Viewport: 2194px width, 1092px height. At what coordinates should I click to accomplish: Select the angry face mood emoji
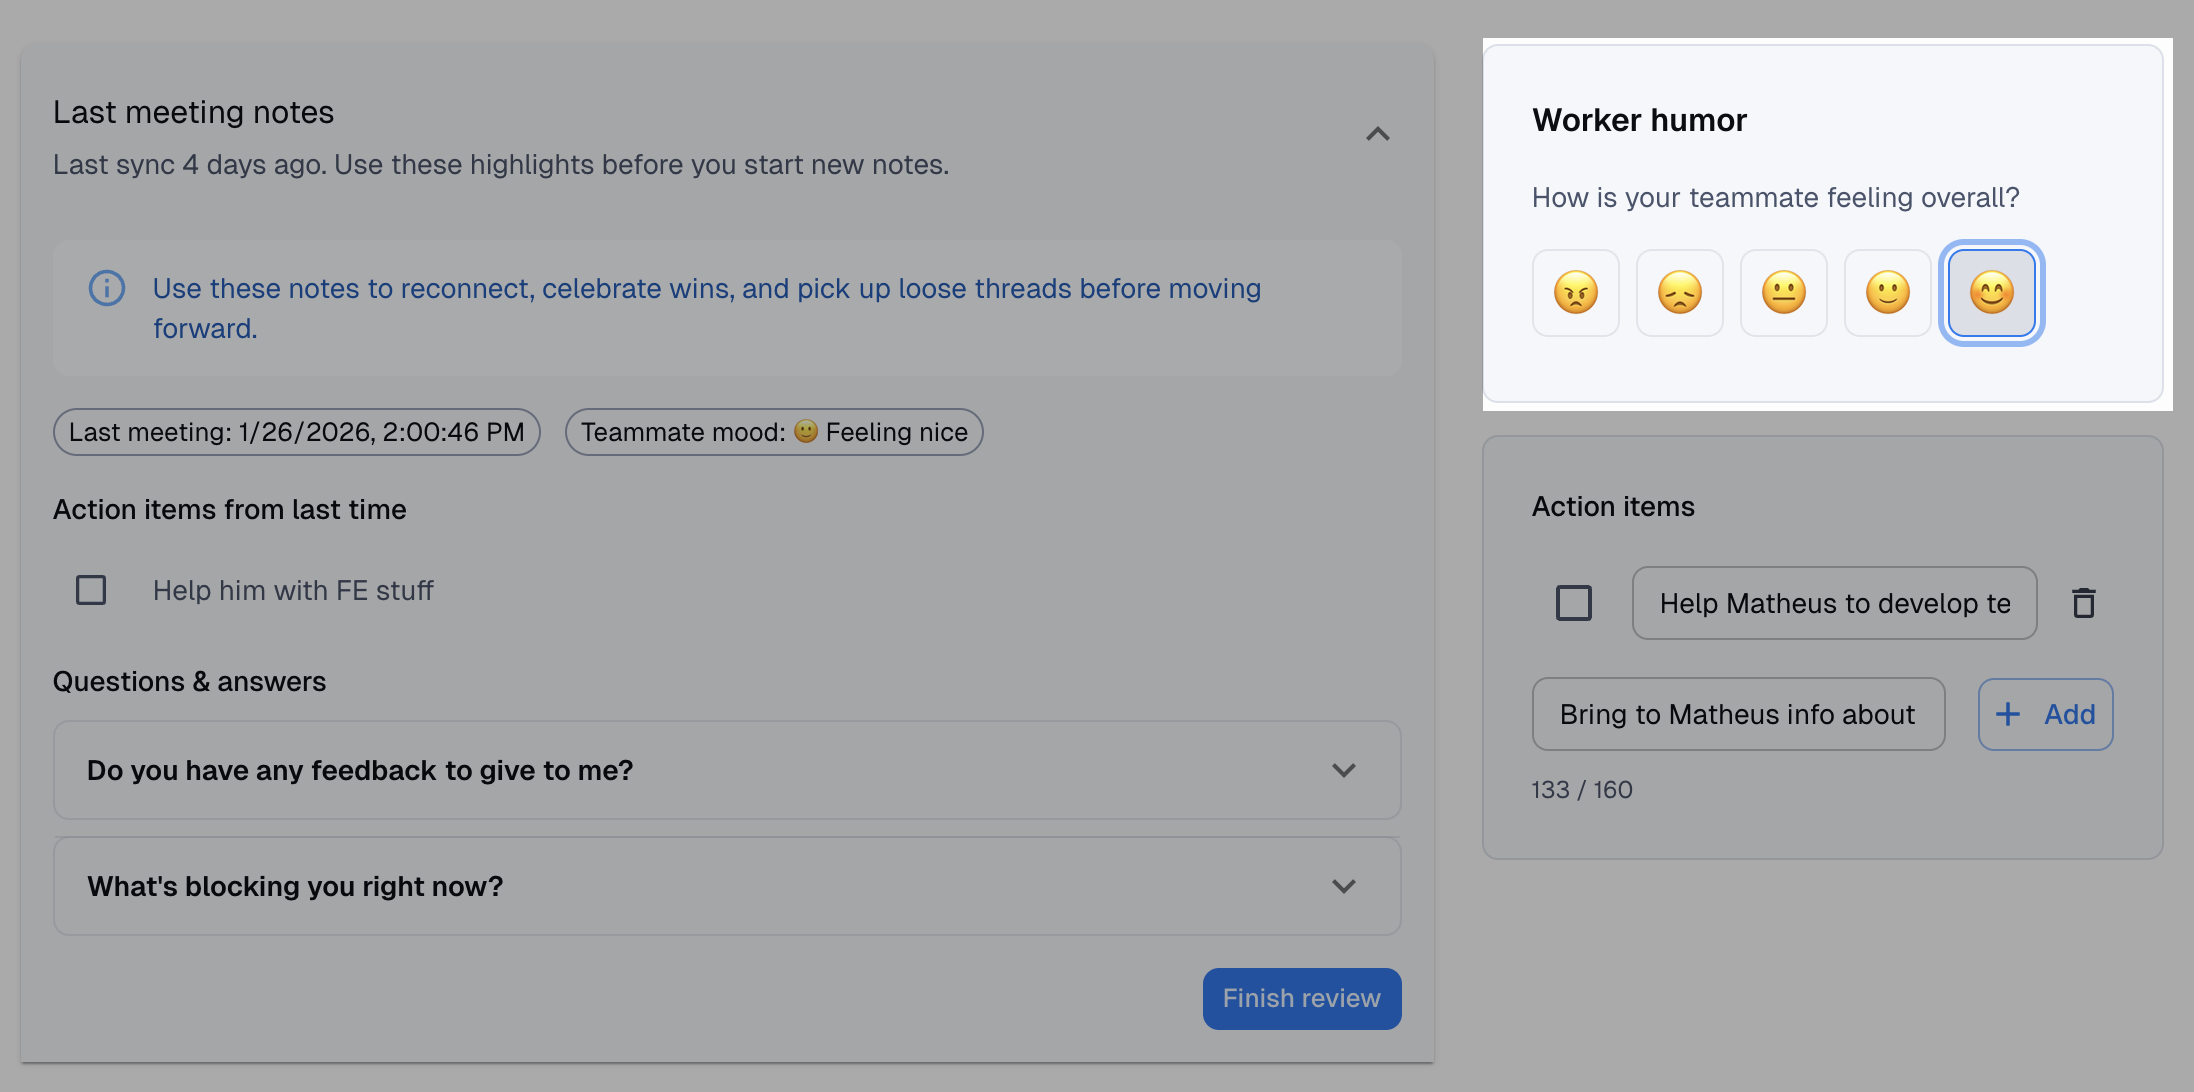pos(1575,293)
